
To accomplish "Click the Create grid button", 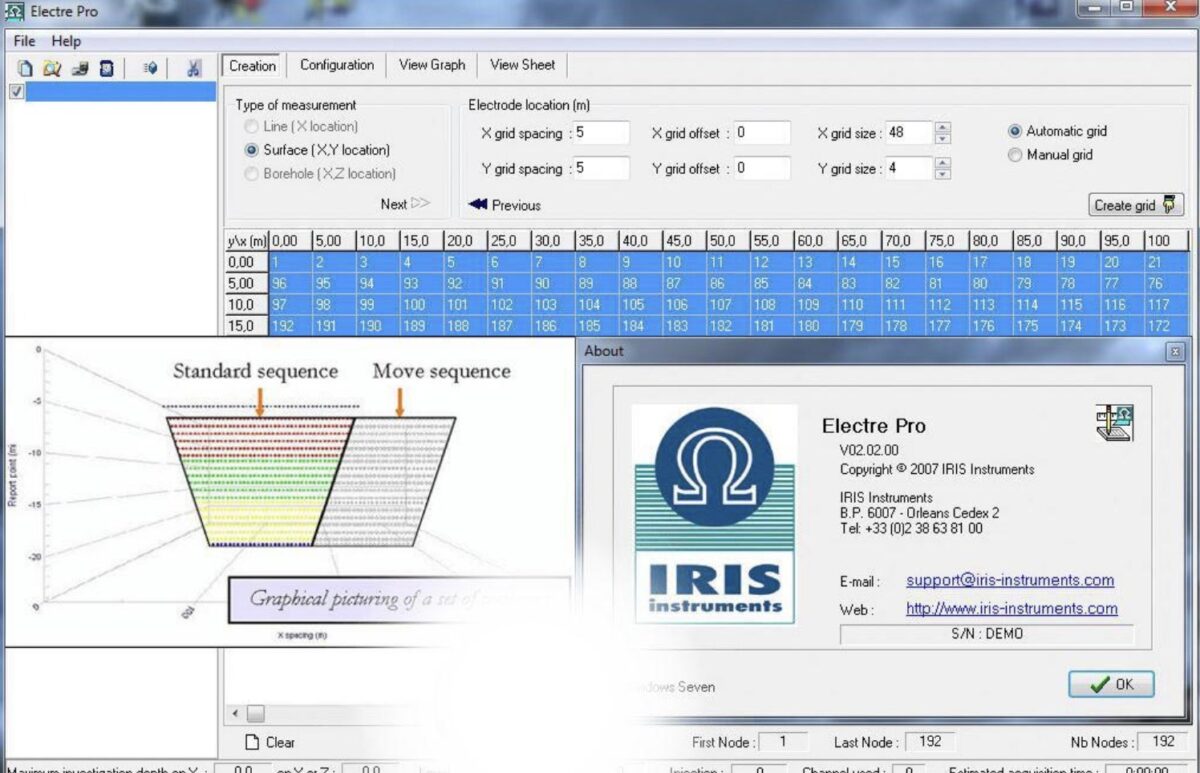I will click(x=1136, y=205).
